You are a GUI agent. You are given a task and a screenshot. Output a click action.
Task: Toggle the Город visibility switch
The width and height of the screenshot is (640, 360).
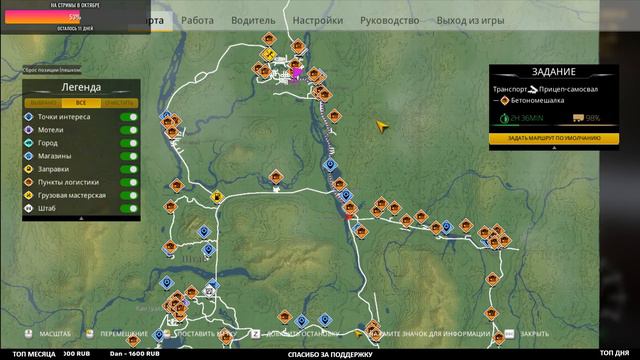pyautogui.click(x=129, y=143)
